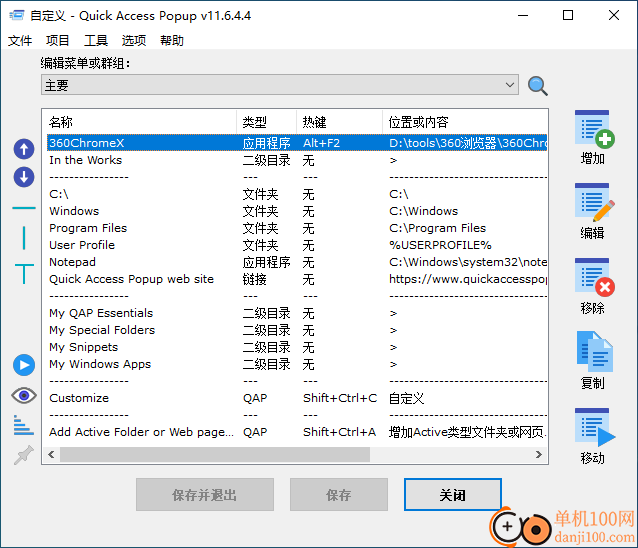
Task: Click the 保存 button
Action: (339, 495)
